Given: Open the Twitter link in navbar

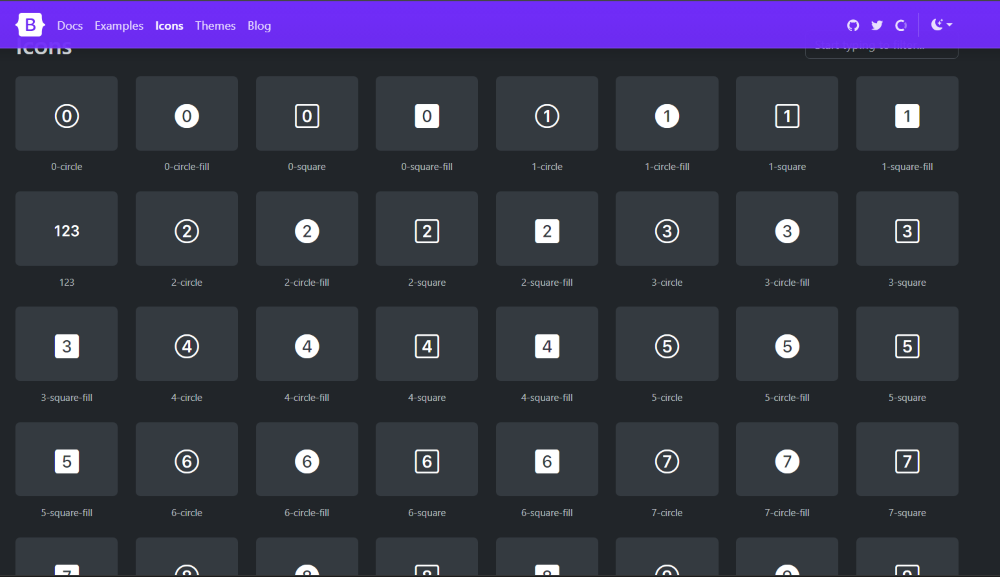Looking at the screenshot, I should pyautogui.click(x=877, y=26).
